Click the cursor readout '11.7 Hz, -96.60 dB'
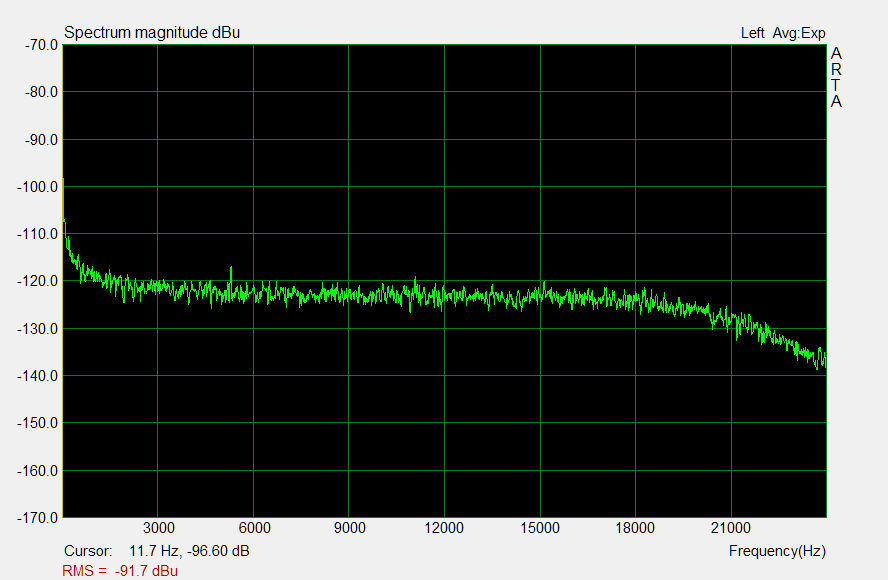 pos(189,551)
